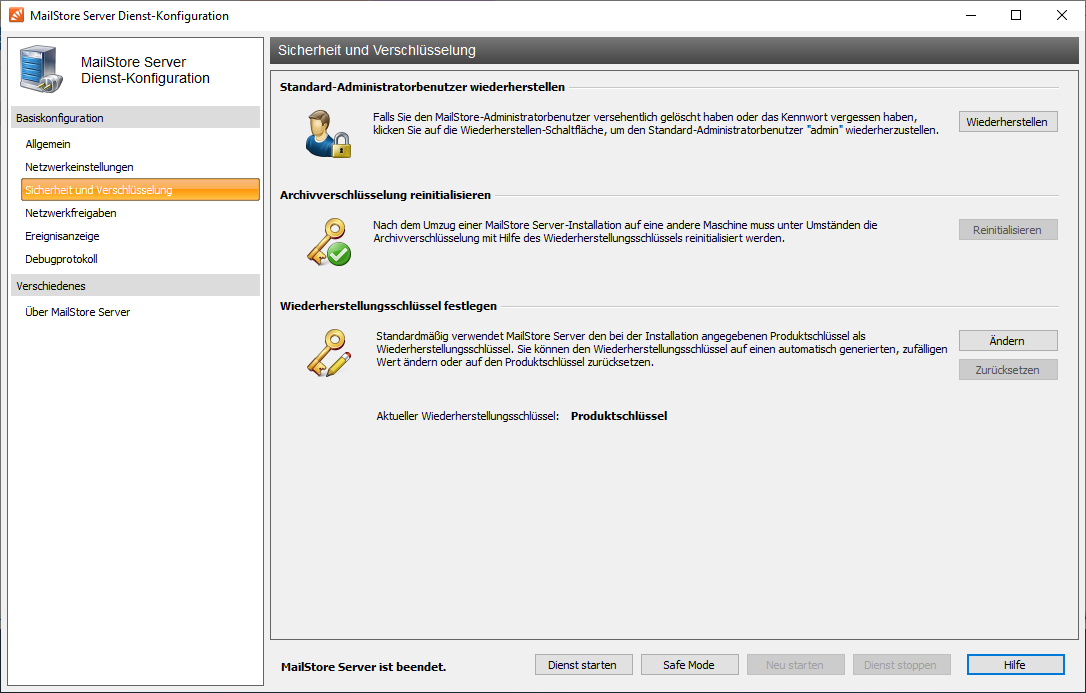
Task: Click the status text MailStore Server ist beendet
Action: (x=364, y=667)
